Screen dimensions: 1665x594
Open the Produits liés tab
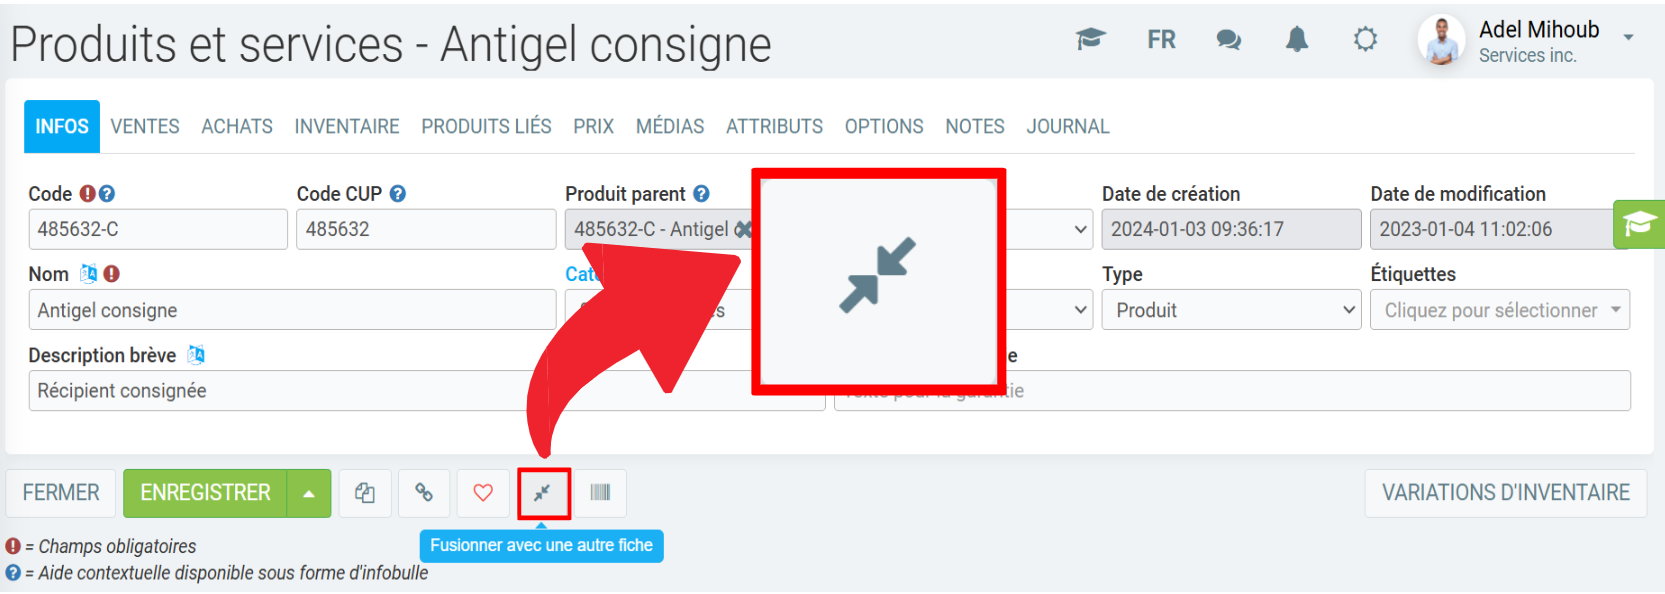486,127
